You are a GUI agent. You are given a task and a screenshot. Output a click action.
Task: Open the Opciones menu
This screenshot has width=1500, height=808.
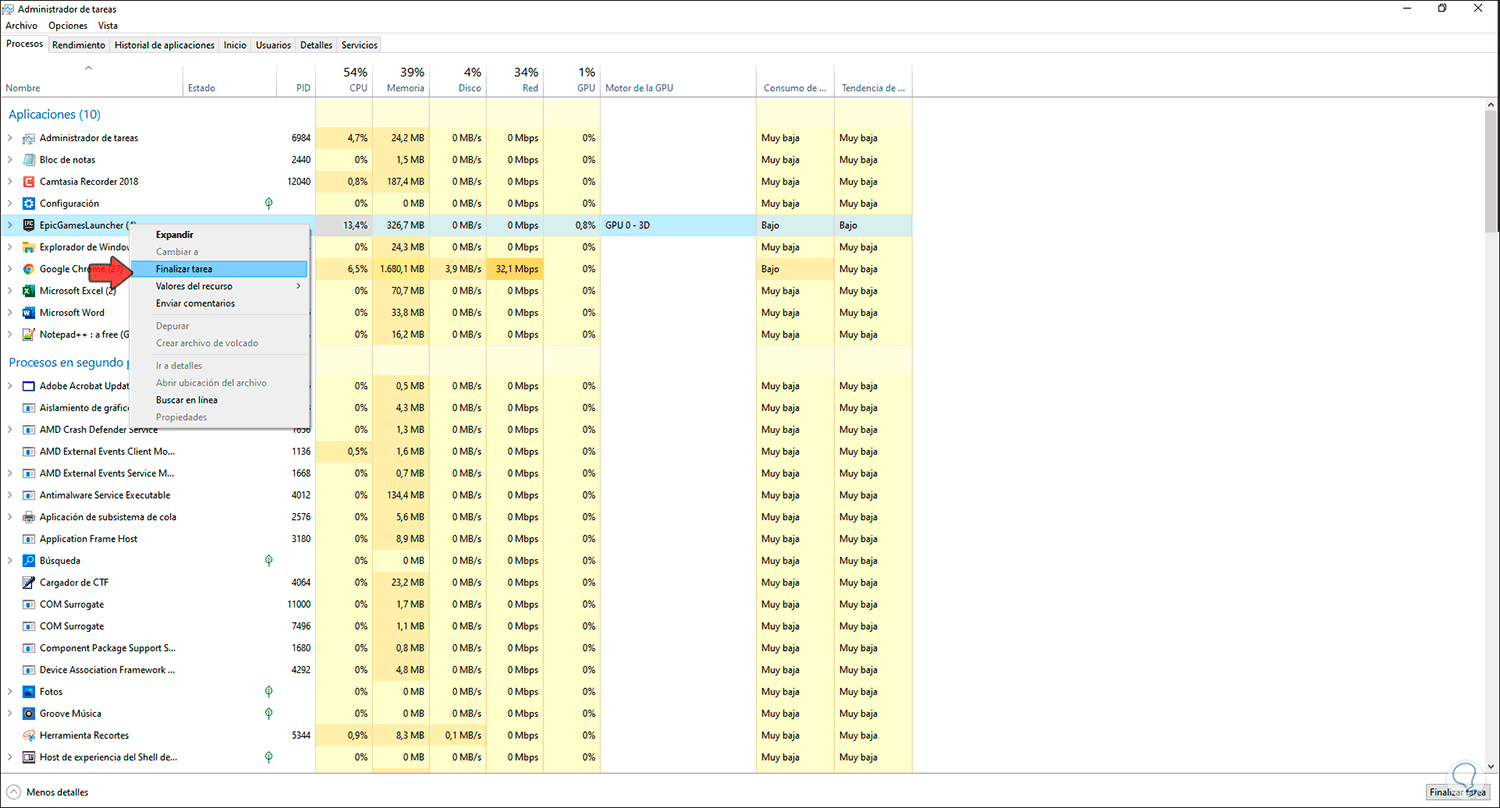click(x=68, y=26)
